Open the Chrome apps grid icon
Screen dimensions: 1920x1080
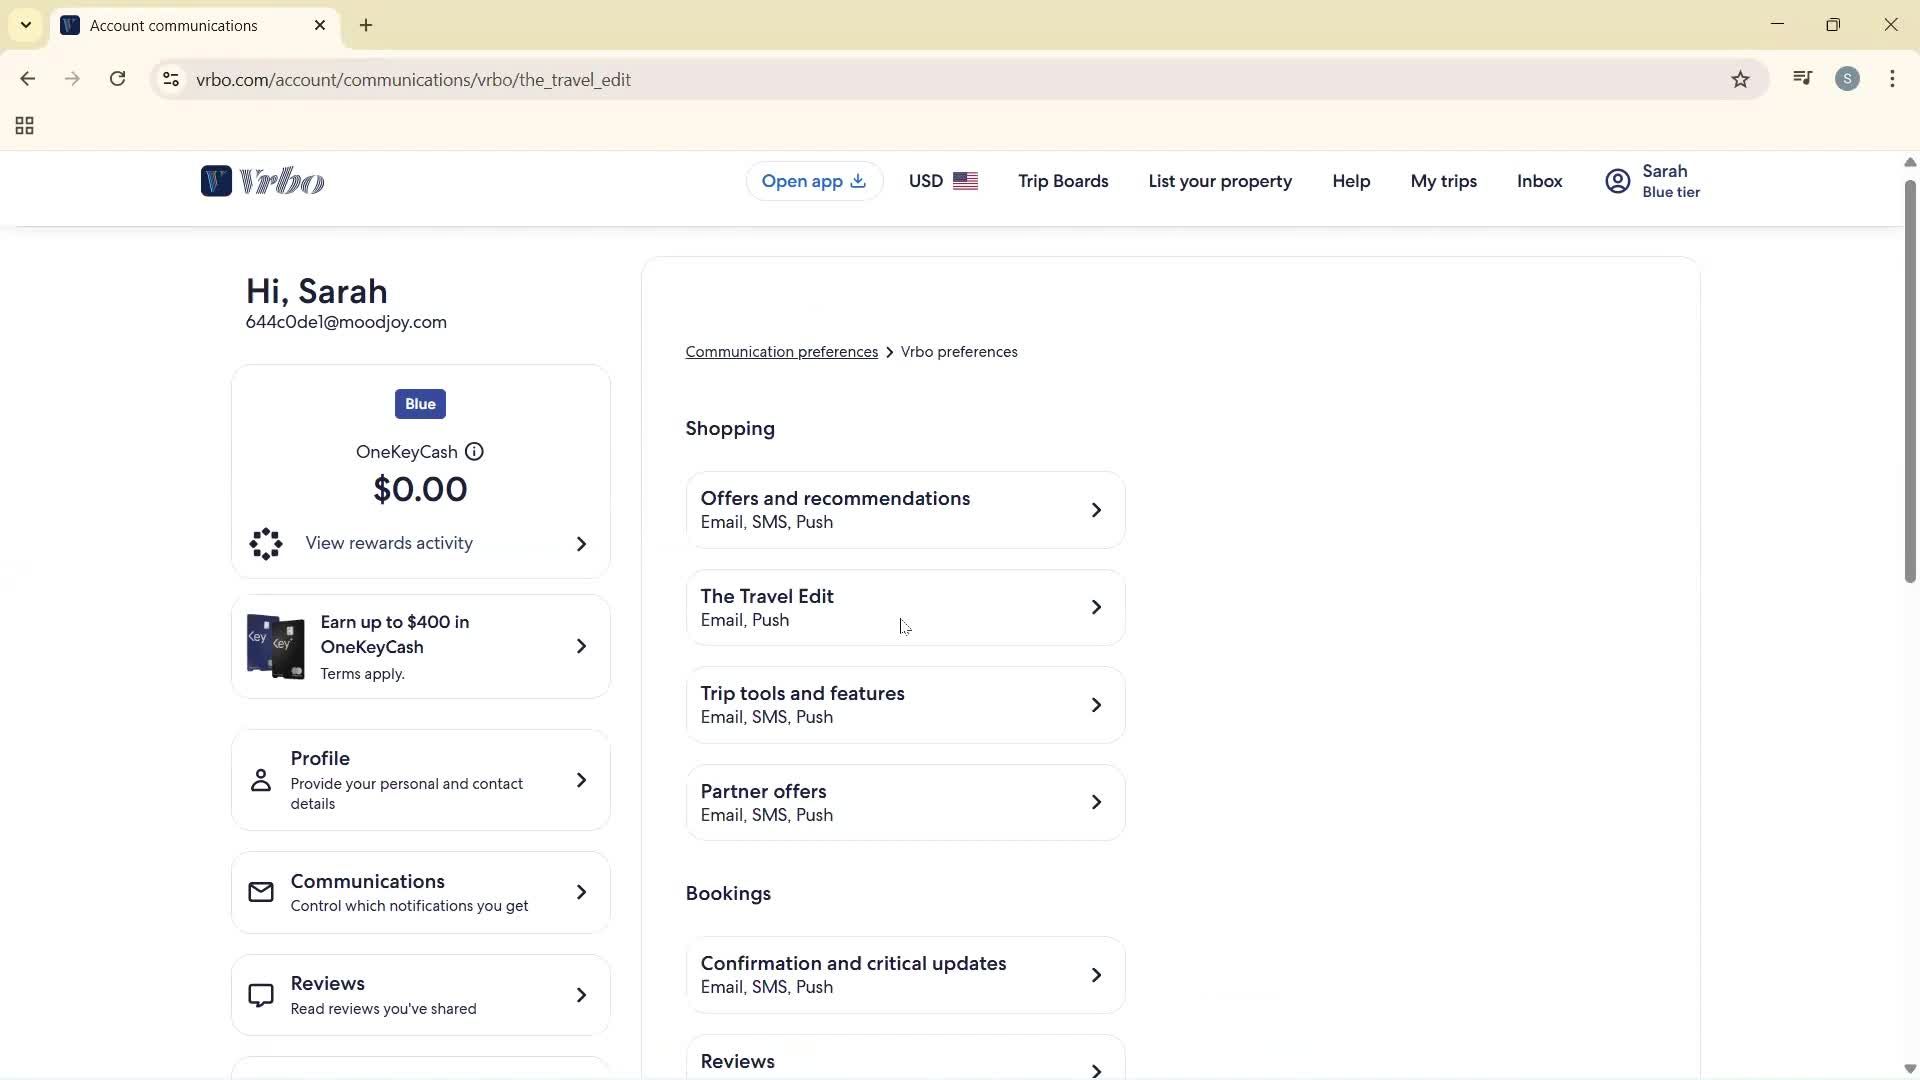[x=25, y=126]
